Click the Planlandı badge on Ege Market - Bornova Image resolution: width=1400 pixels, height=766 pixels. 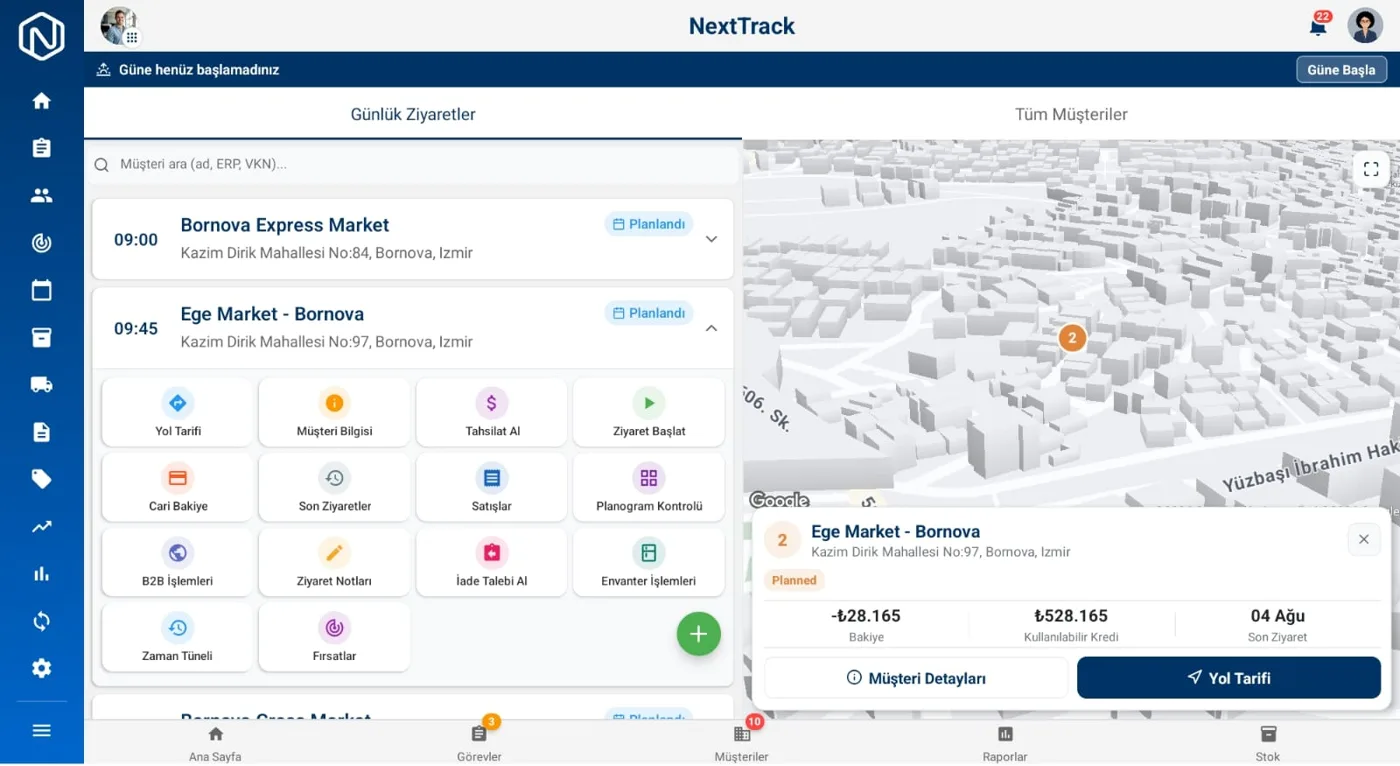point(649,313)
